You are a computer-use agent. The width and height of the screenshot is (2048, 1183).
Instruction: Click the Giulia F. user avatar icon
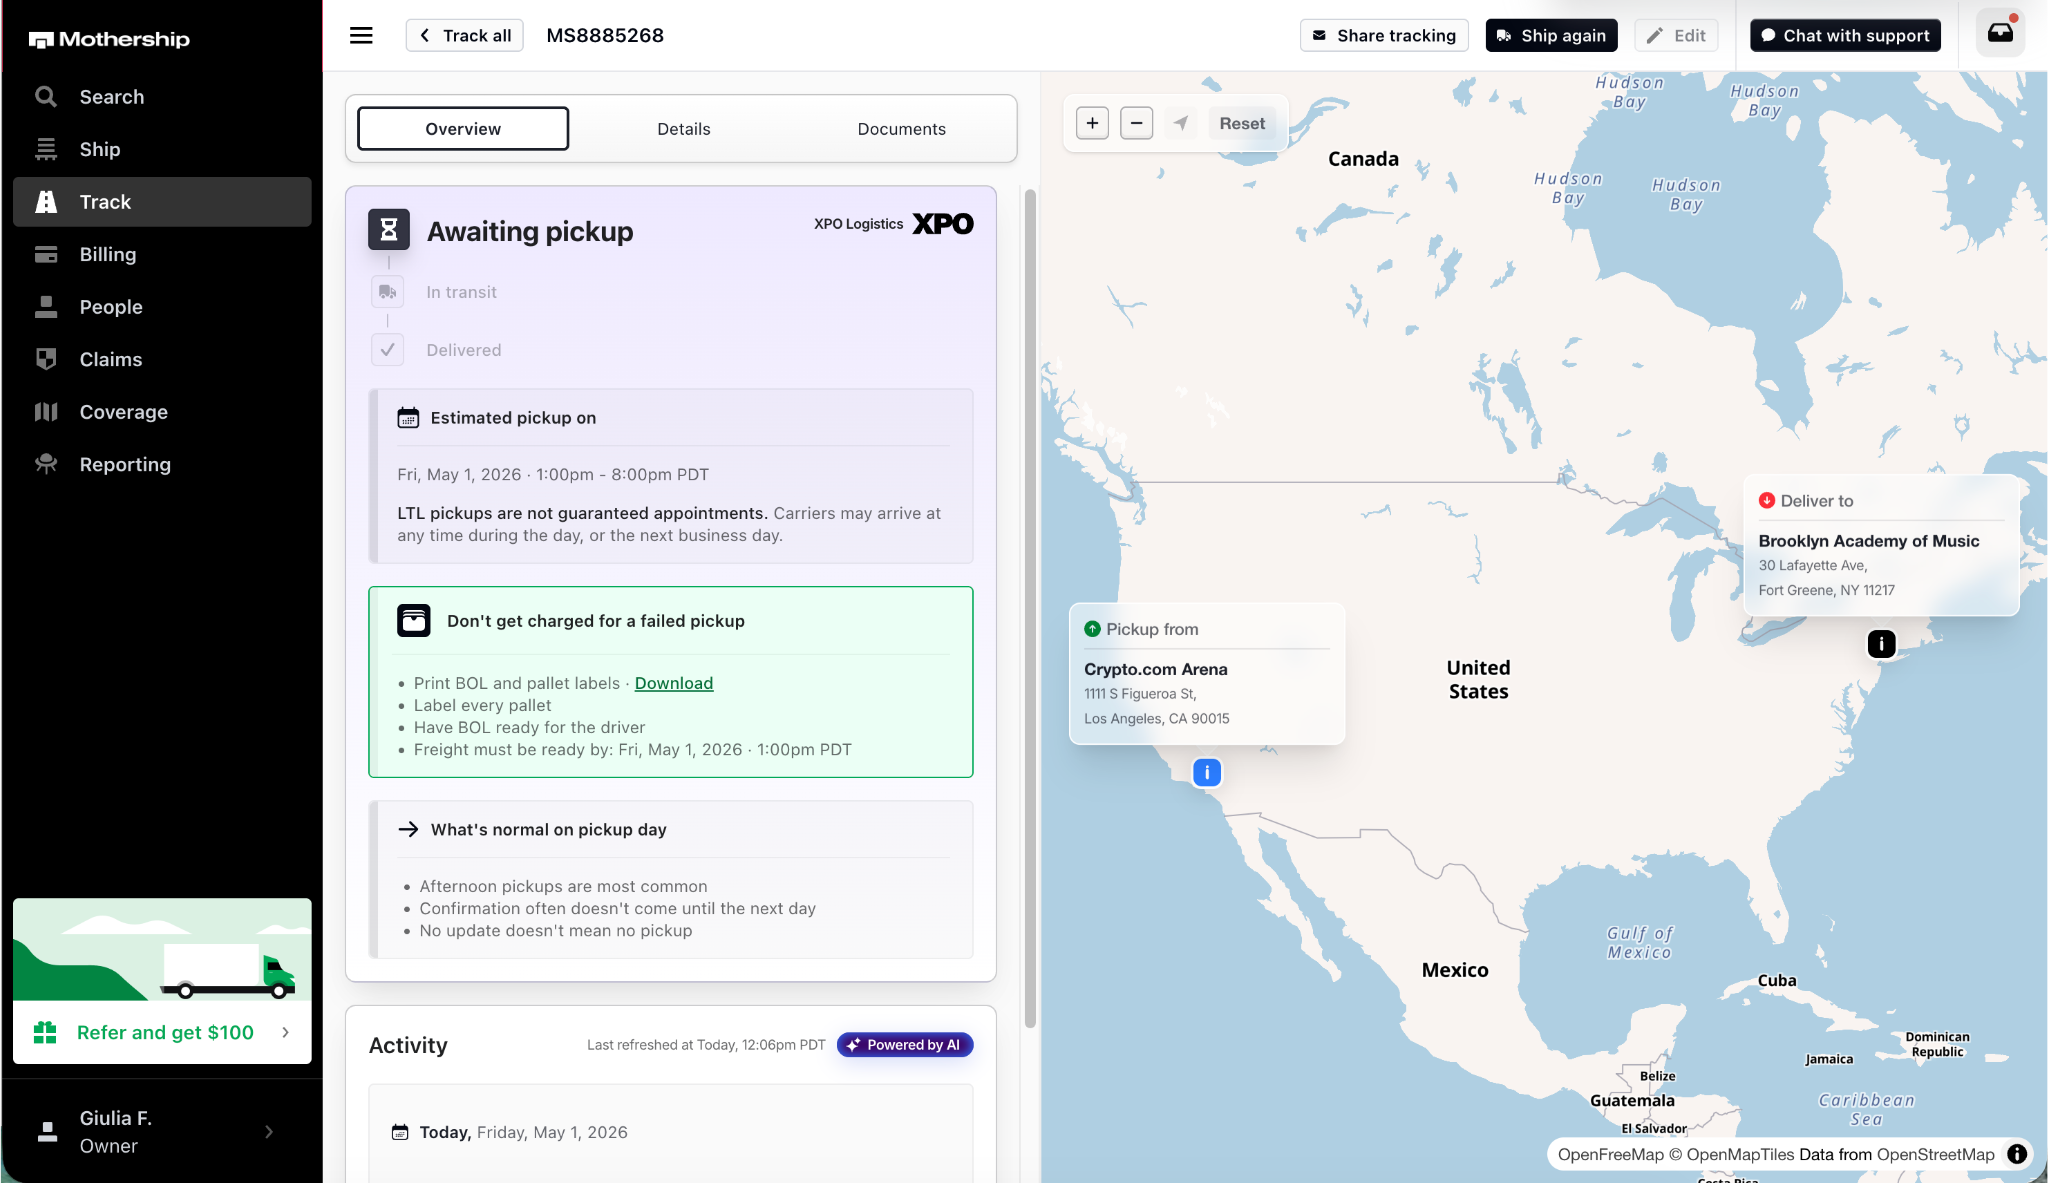coord(47,1131)
